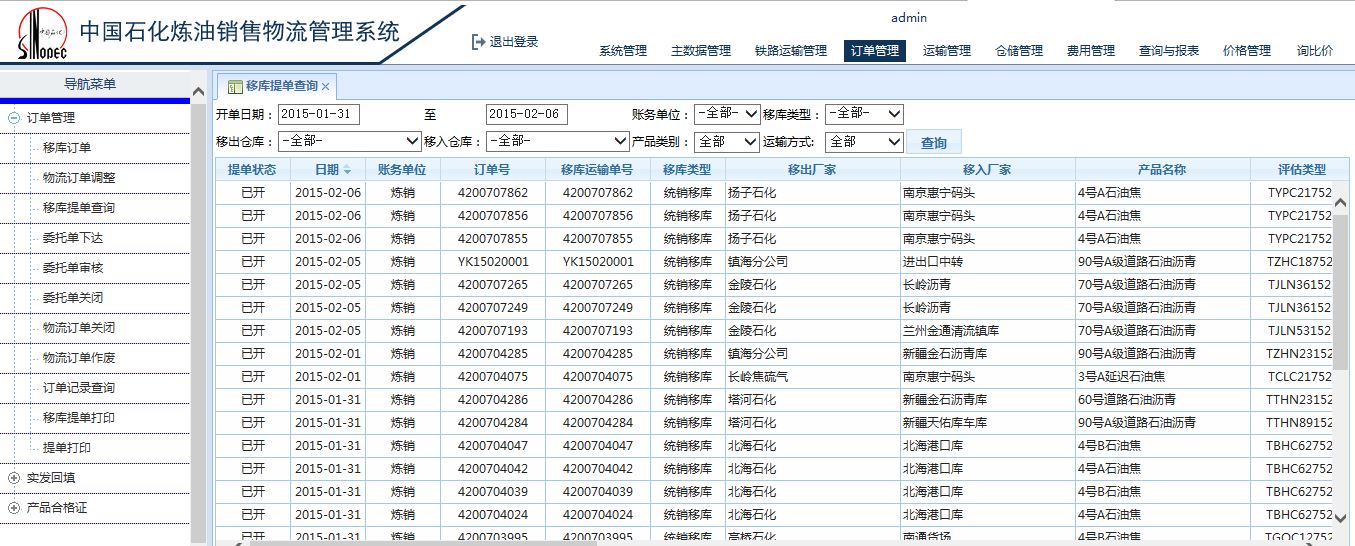The width and height of the screenshot is (1355, 546).
Task: Open the 主数据管理 menu
Action: [701, 51]
